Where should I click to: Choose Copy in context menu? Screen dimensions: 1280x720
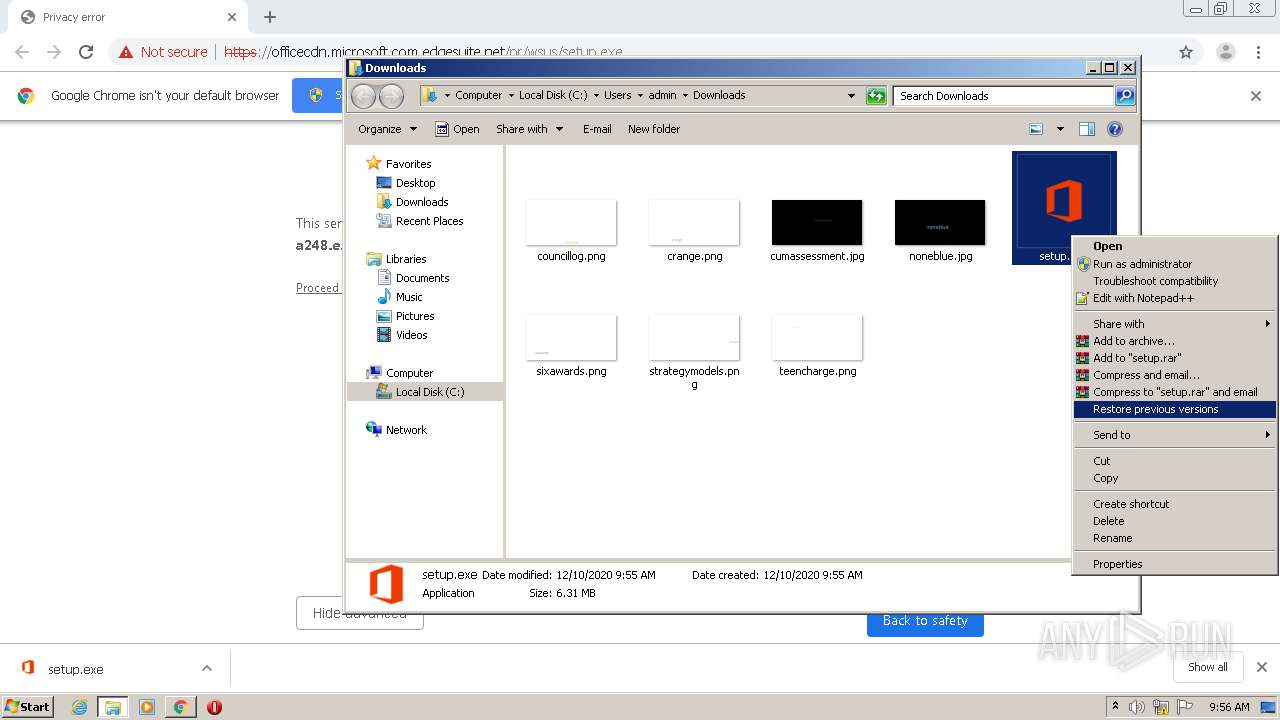click(1174, 478)
